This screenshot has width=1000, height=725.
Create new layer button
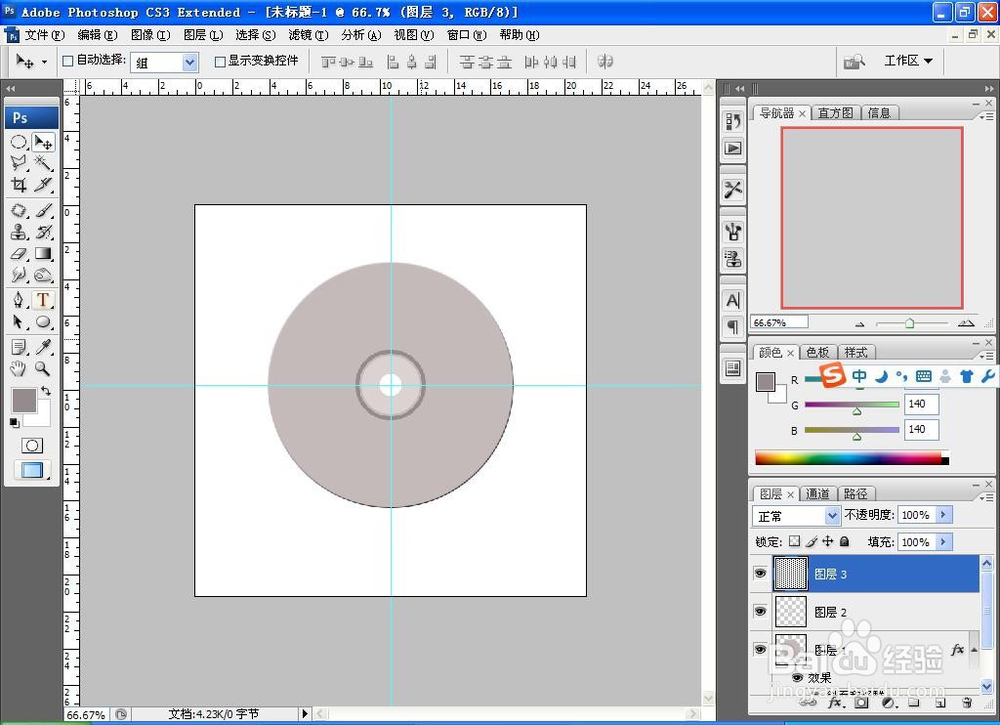[940, 703]
